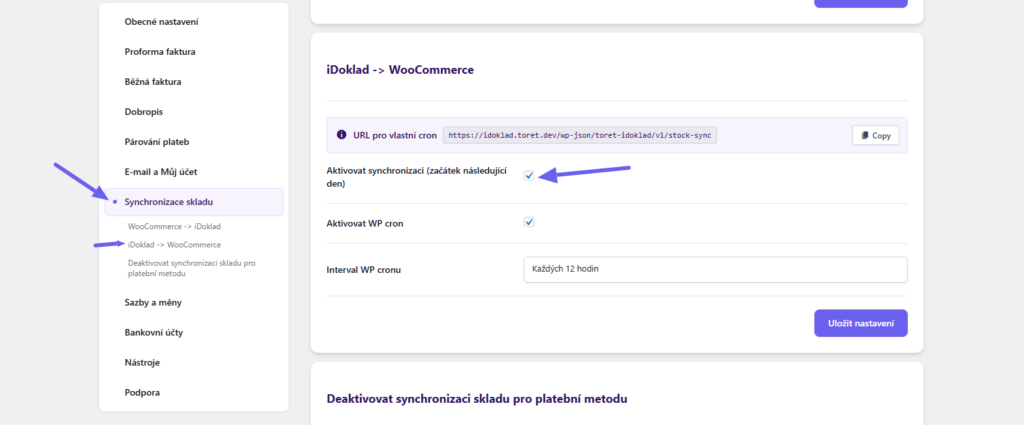Jump to iDoklad -> WooCommerce sidebar sublink

[x=174, y=244]
